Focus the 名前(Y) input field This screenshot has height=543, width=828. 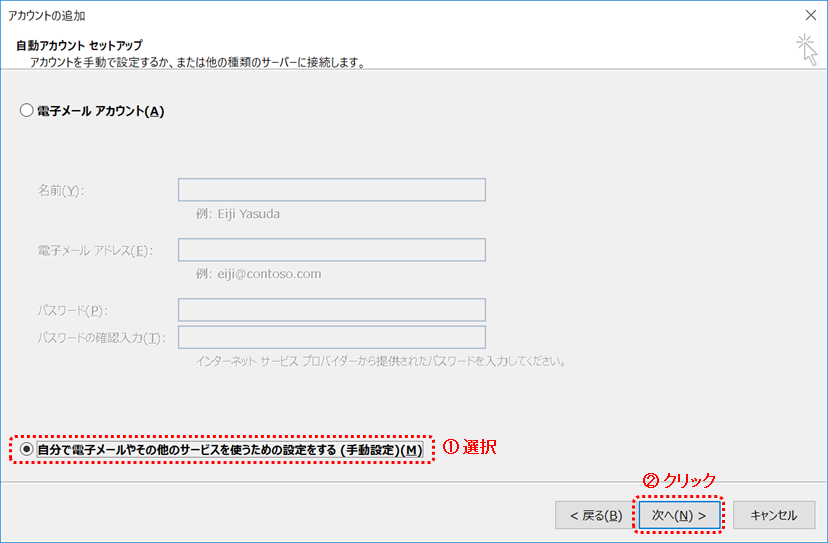(332, 190)
